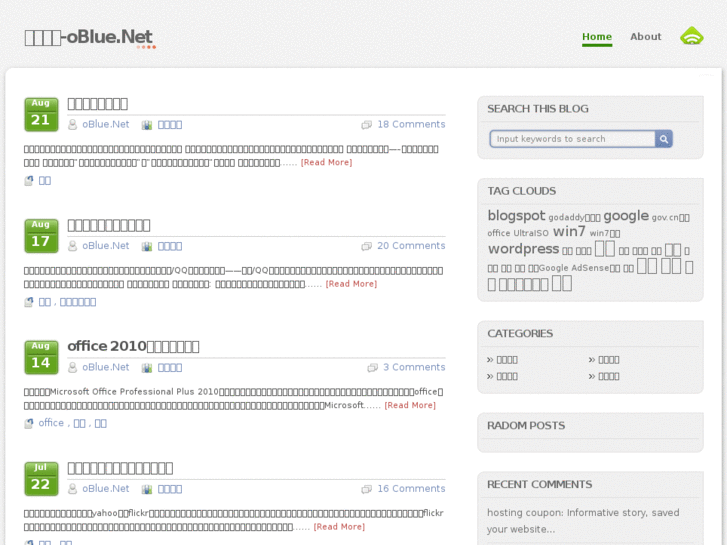Open the About page
The image size is (727, 545).
645,37
